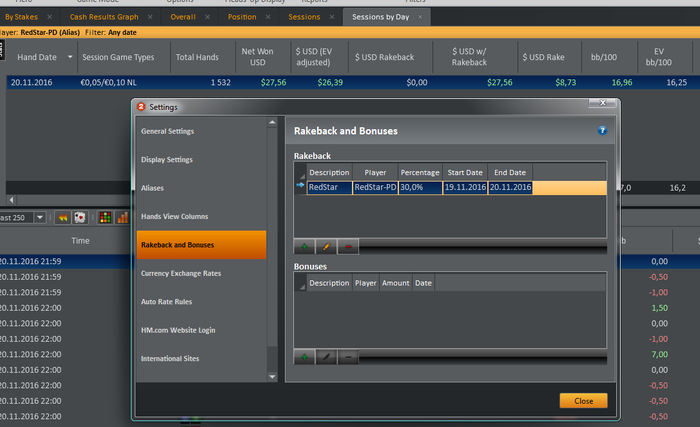Switch to the Sessions by Day tab
The width and height of the screenshot is (700, 427).
pos(380,17)
